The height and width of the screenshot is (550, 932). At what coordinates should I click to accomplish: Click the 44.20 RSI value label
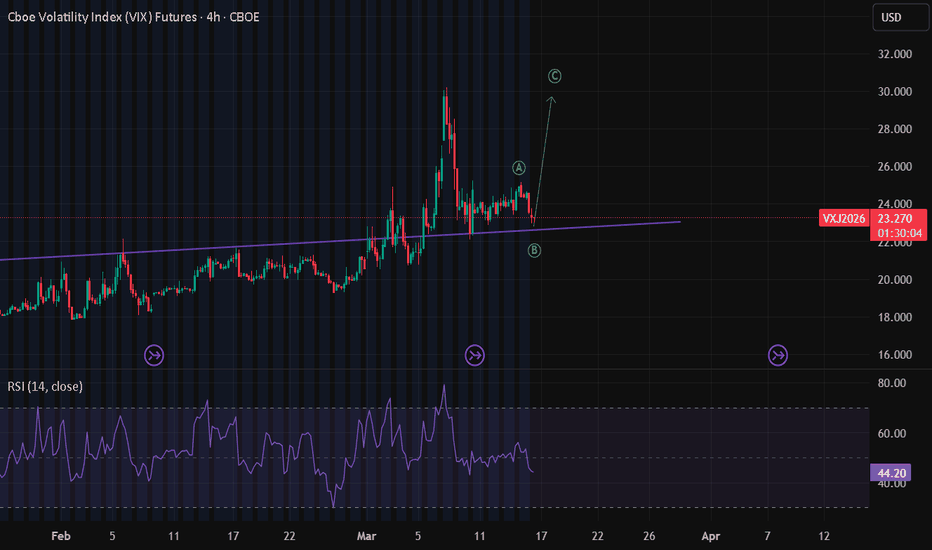892,473
